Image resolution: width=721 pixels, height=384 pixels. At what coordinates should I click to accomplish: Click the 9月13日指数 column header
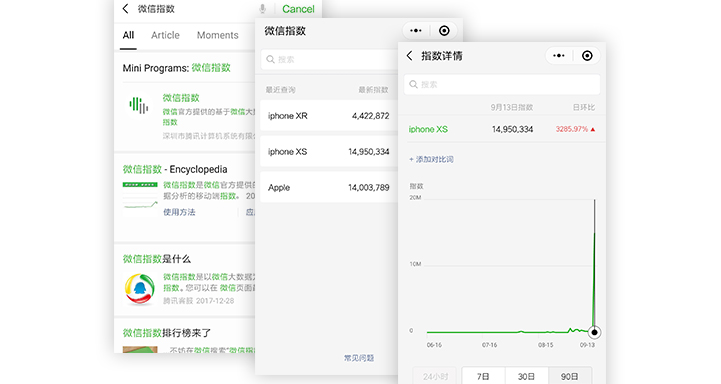click(511, 107)
